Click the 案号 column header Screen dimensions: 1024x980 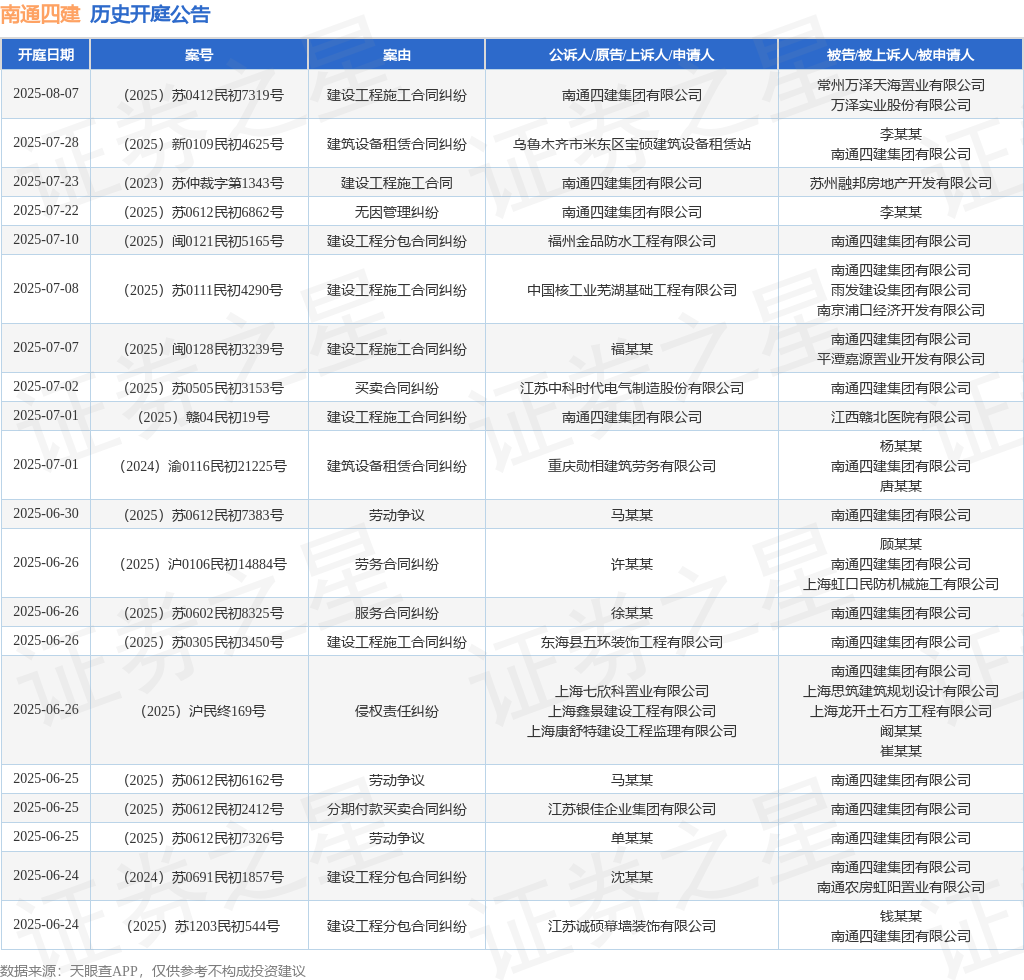(x=199, y=55)
